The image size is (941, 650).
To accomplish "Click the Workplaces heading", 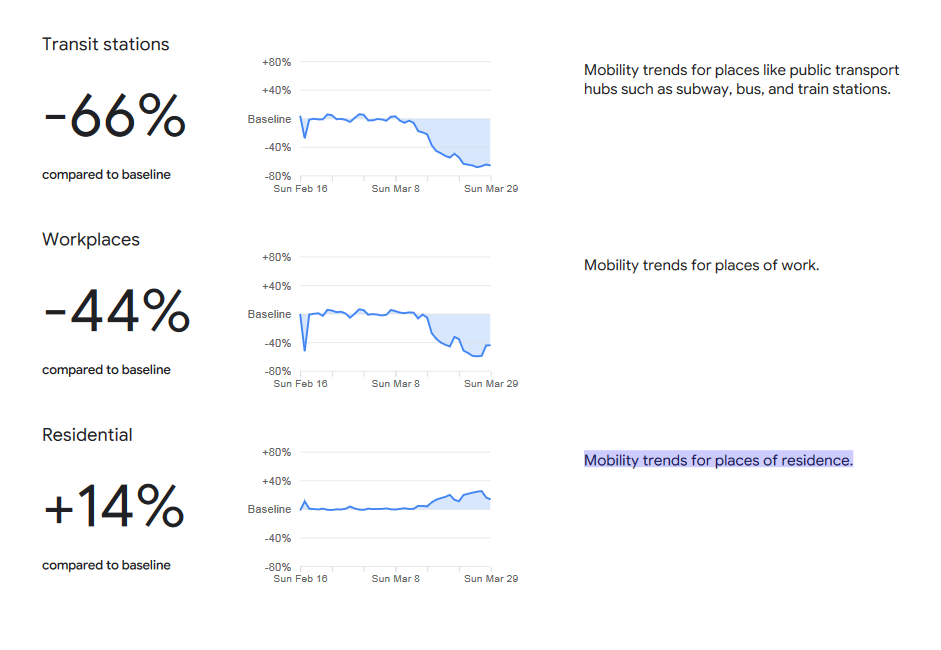I will (91, 240).
